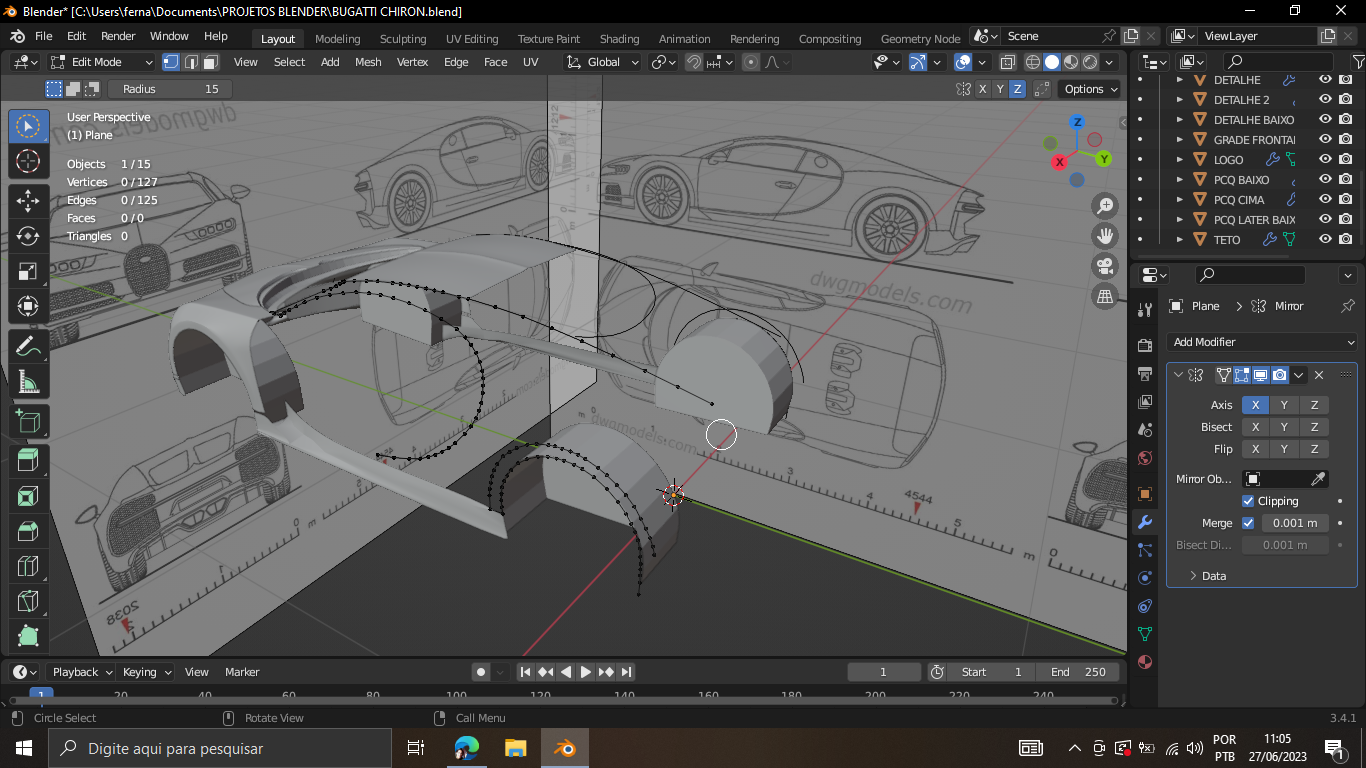Screen dimensions: 1366x768
Task: Select the Rotate tool
Action: (x=28, y=236)
